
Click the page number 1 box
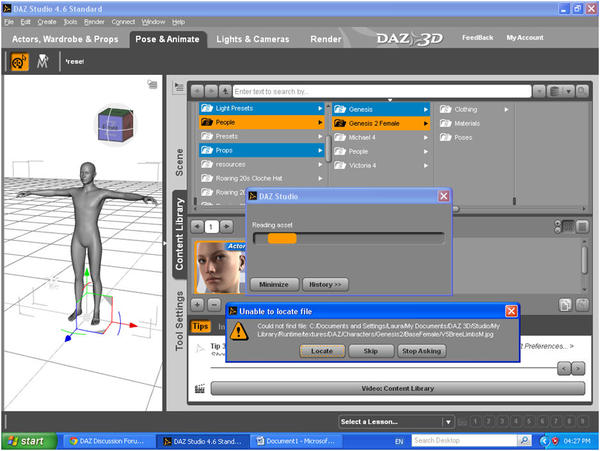(x=212, y=227)
